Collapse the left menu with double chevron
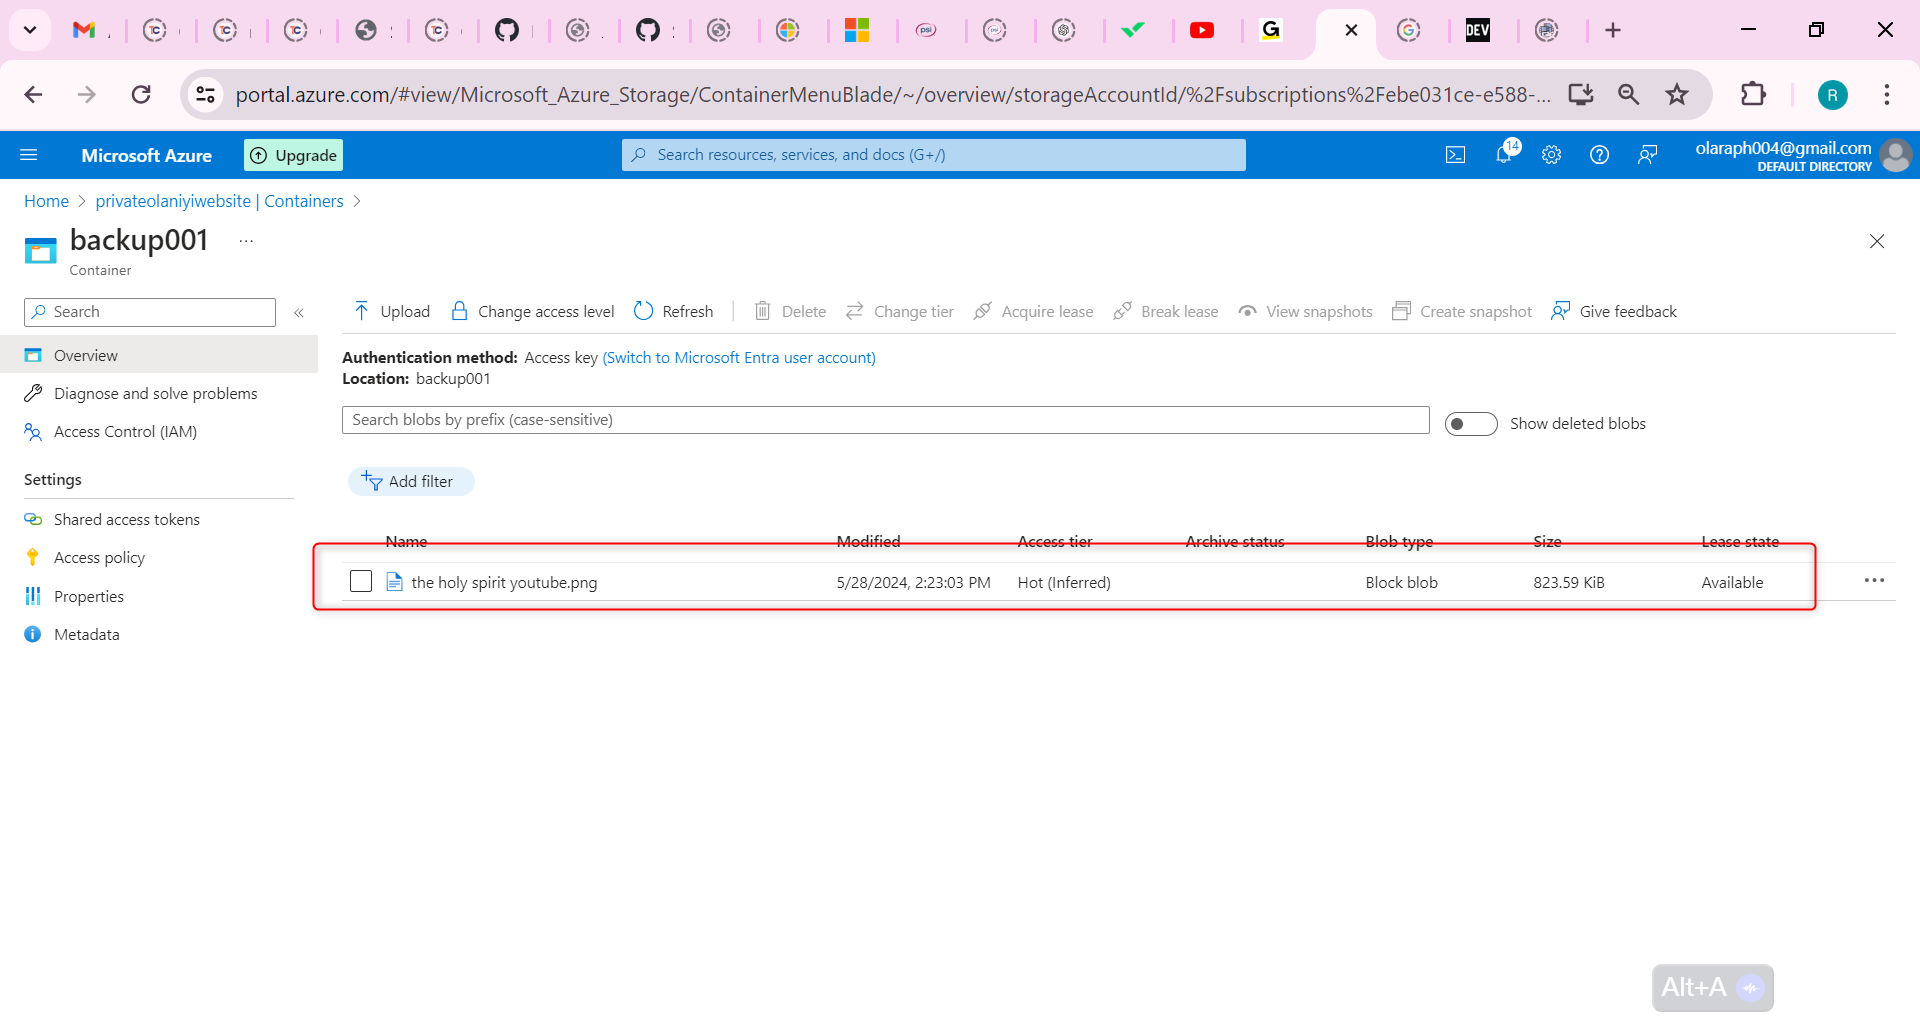 [x=299, y=313]
